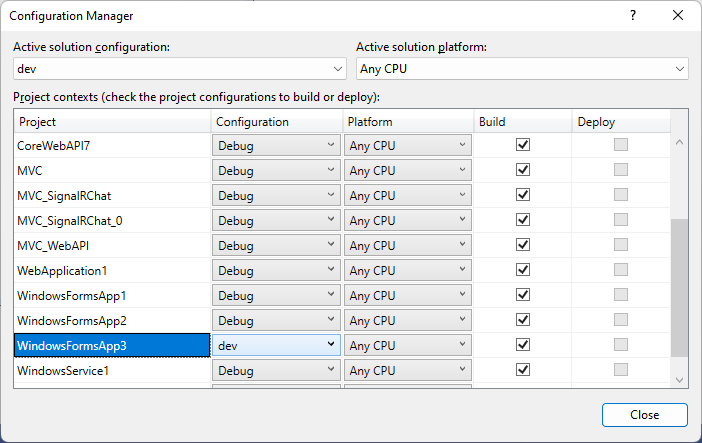The height and width of the screenshot is (443, 702).
Task: Open WebApplication1 Platform dropdown
Action: (408, 270)
